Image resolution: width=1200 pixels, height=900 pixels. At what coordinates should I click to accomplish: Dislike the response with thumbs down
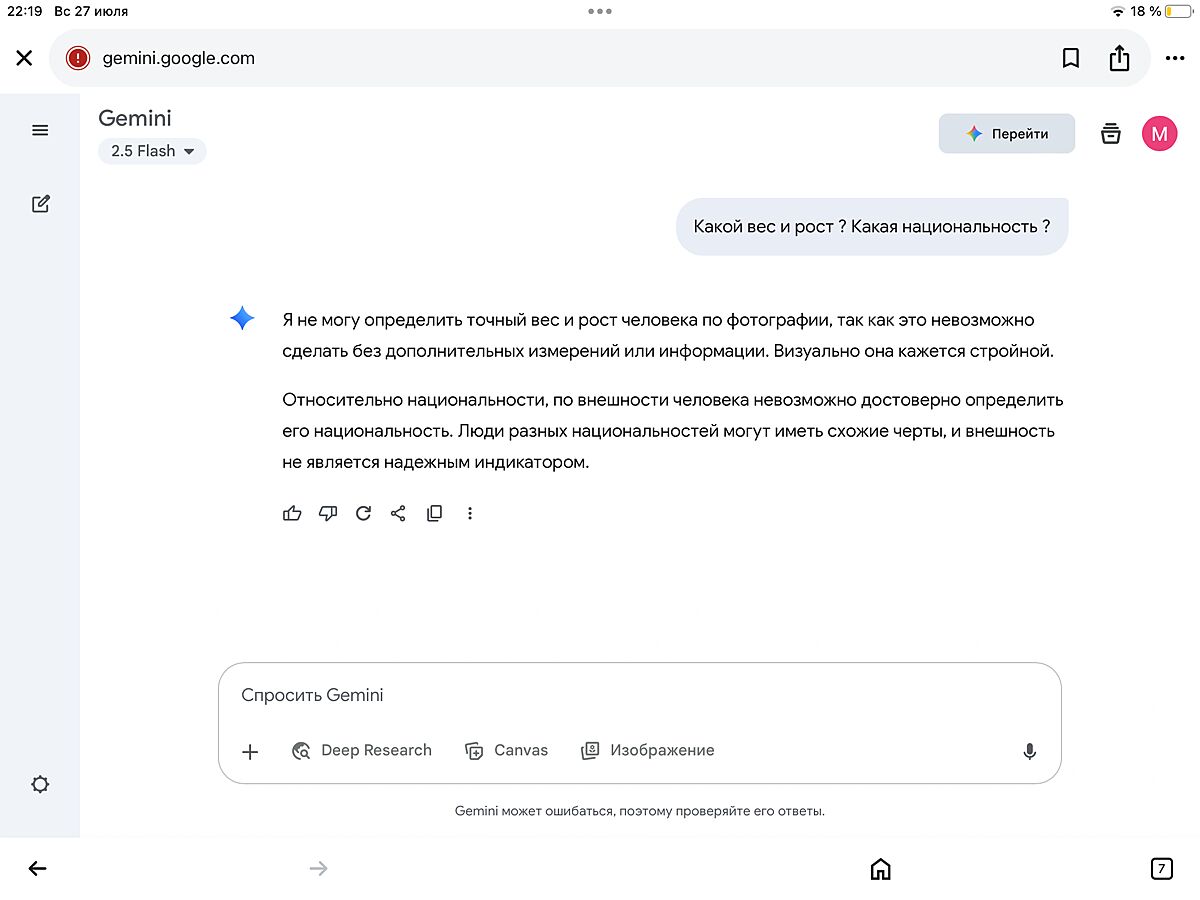[327, 513]
